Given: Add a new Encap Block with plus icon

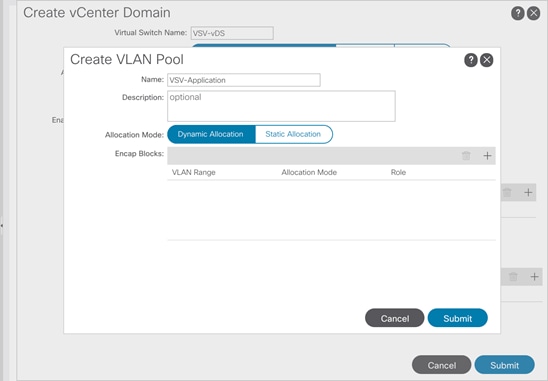Looking at the screenshot, I should pos(487,156).
